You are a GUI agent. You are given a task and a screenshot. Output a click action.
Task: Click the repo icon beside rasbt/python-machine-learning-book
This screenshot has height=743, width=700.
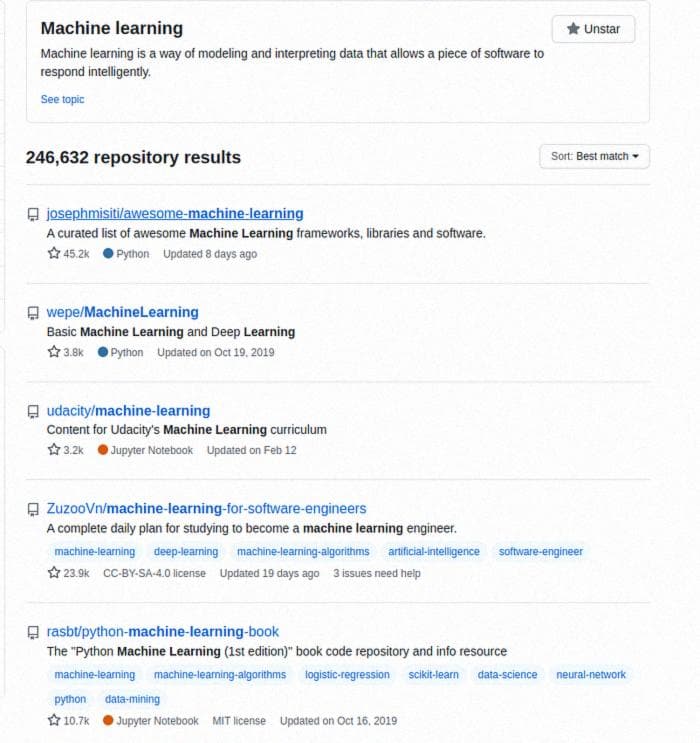(x=33, y=633)
